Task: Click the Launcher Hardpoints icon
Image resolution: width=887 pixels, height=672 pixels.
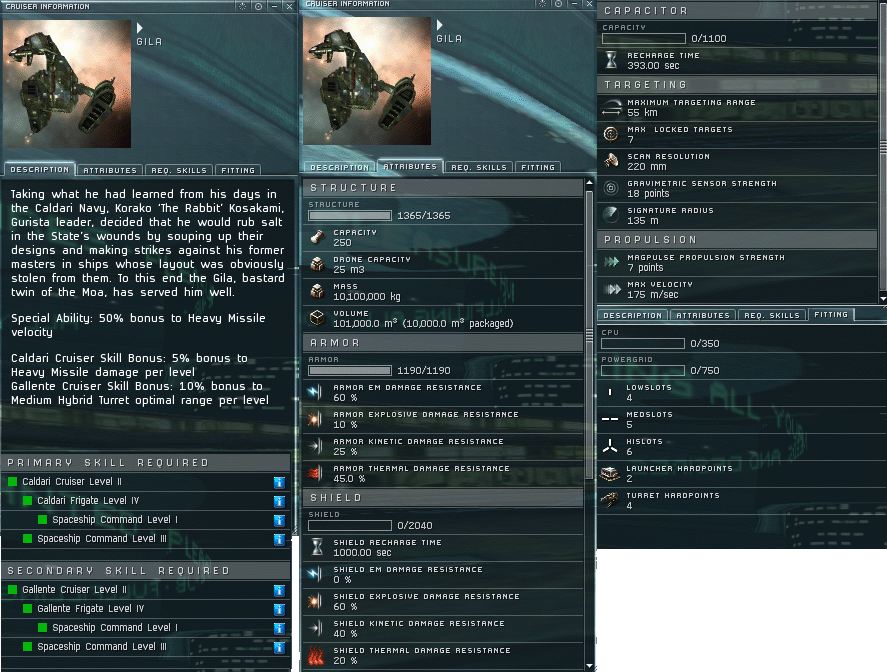Action: pyautogui.click(x=610, y=473)
